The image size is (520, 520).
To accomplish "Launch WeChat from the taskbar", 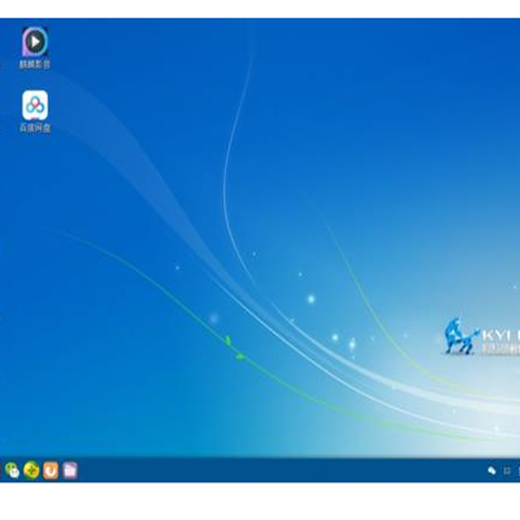I will [12, 470].
